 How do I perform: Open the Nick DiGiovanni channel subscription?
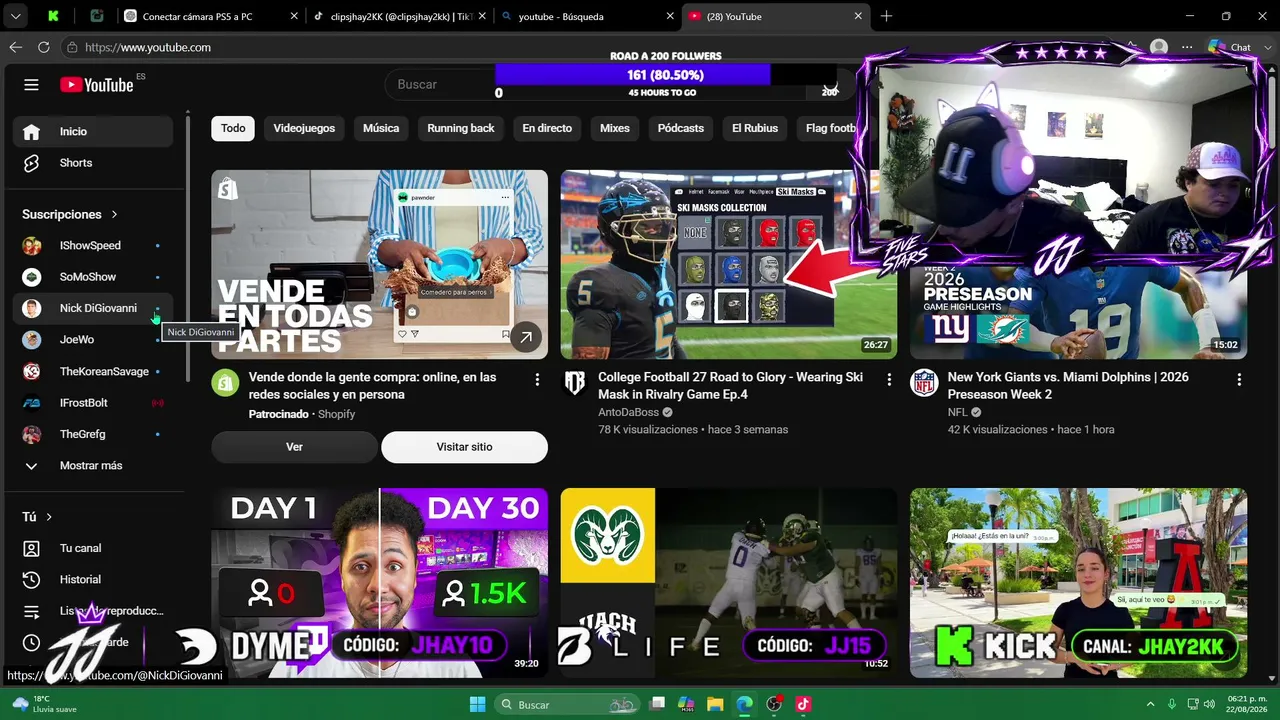tap(93, 308)
